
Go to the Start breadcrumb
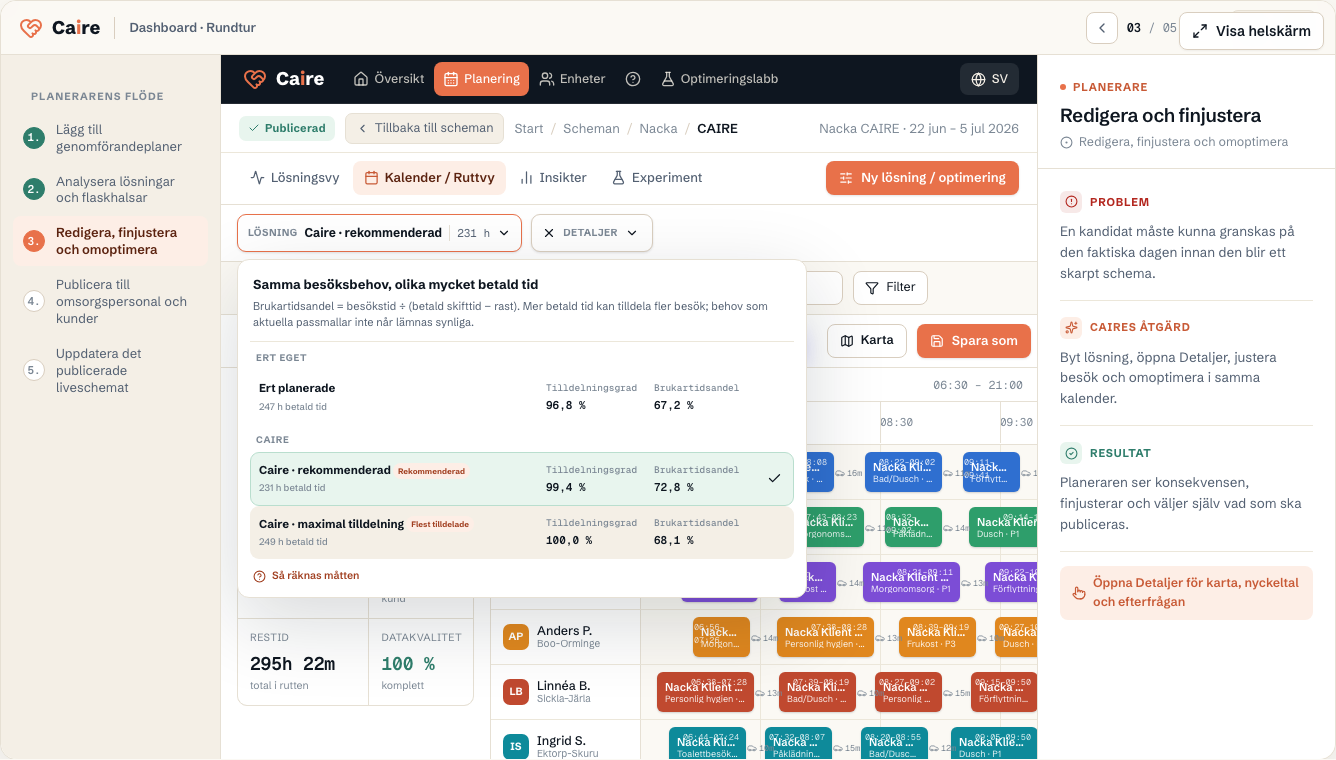point(529,129)
